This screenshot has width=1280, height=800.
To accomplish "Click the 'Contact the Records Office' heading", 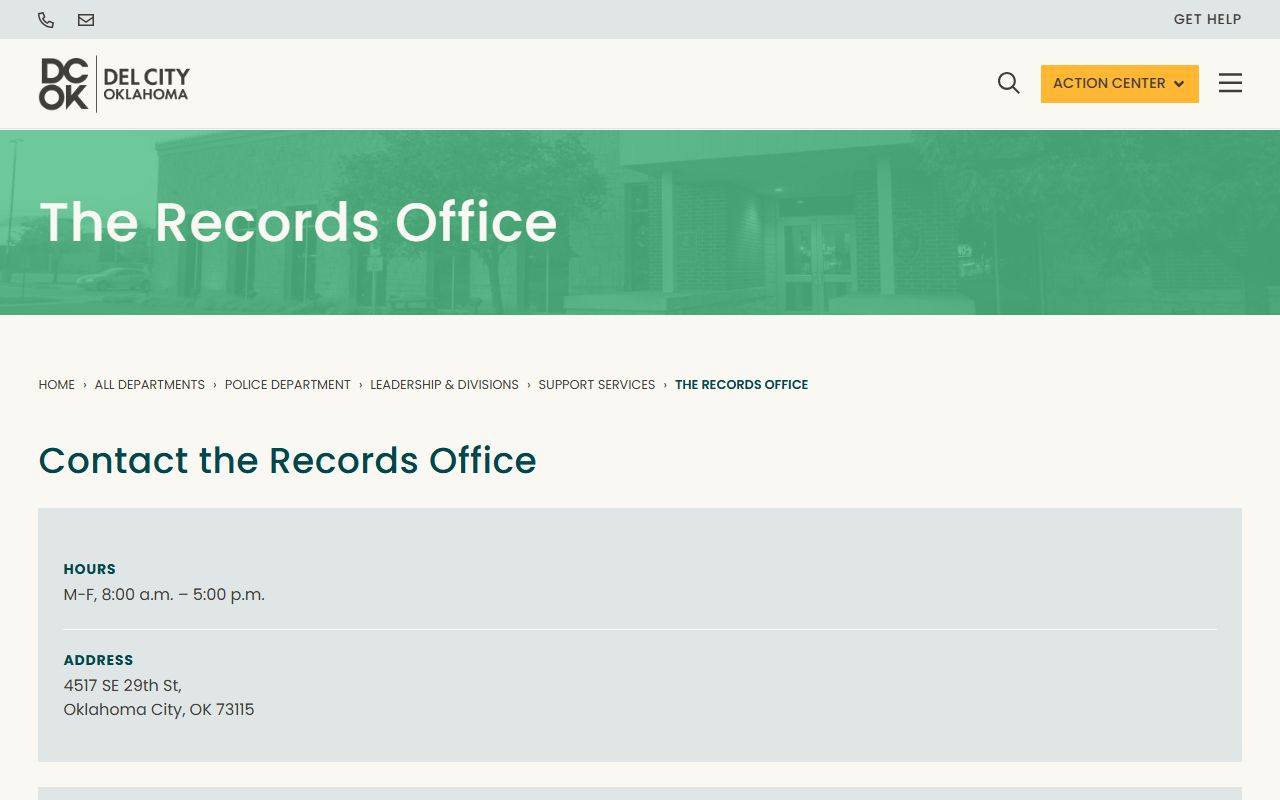I will tap(287, 460).
